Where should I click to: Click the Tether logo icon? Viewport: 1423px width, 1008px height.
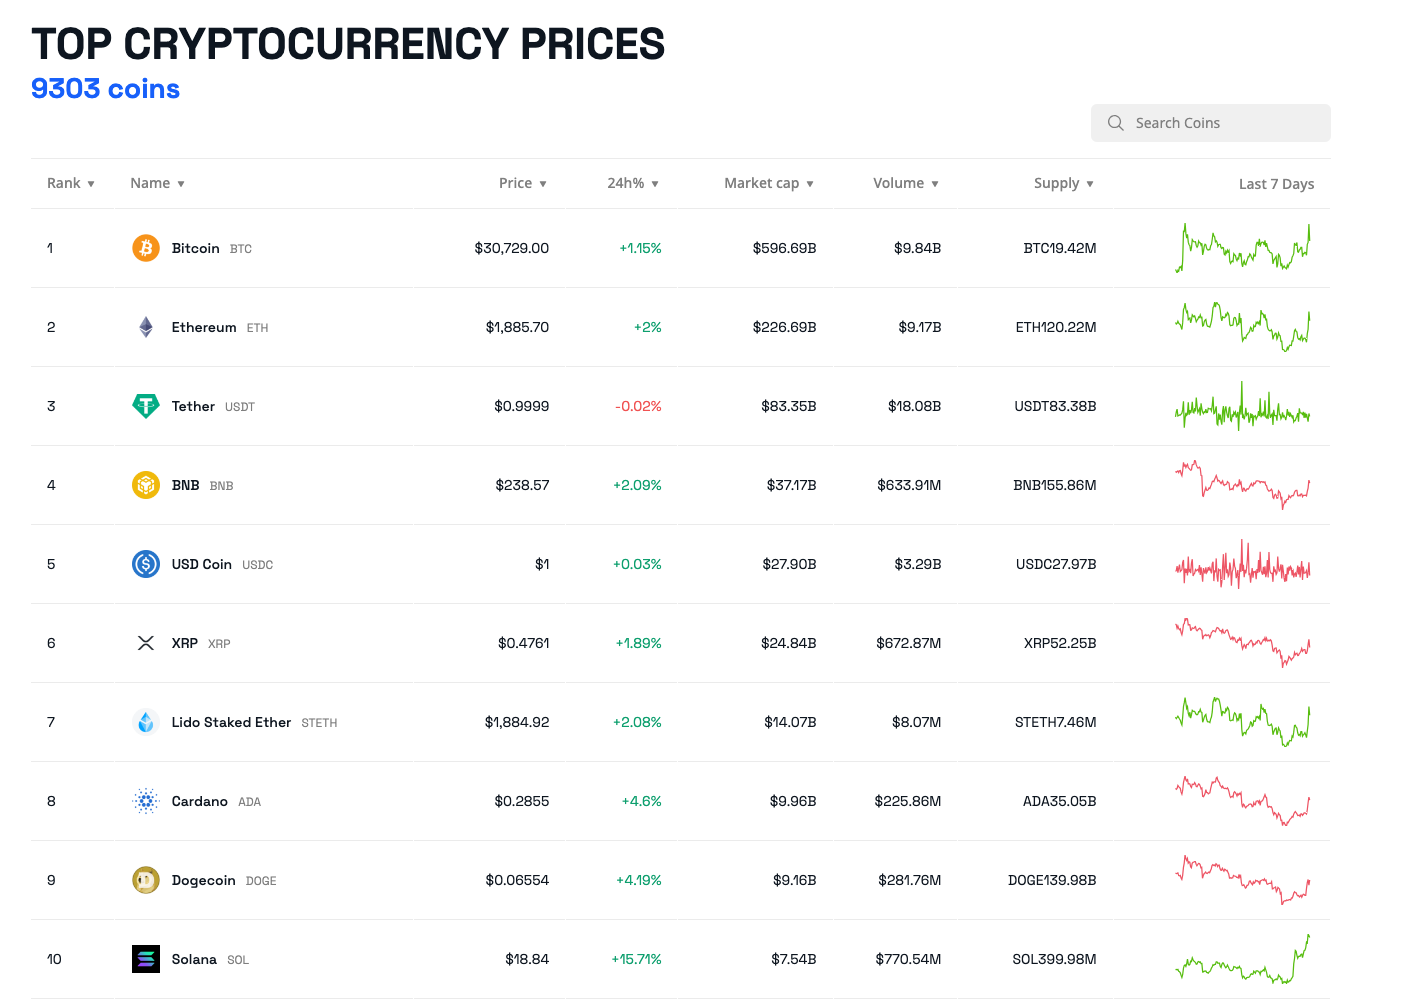[x=146, y=406]
